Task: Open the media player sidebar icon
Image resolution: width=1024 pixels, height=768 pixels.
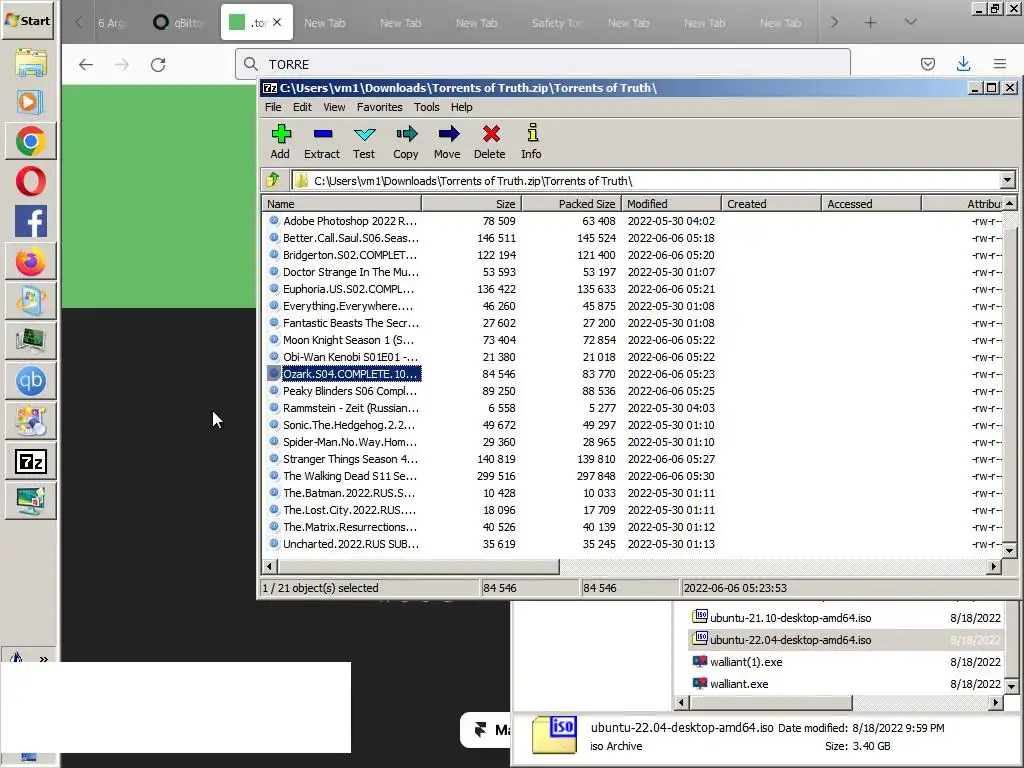Action: coord(30,102)
